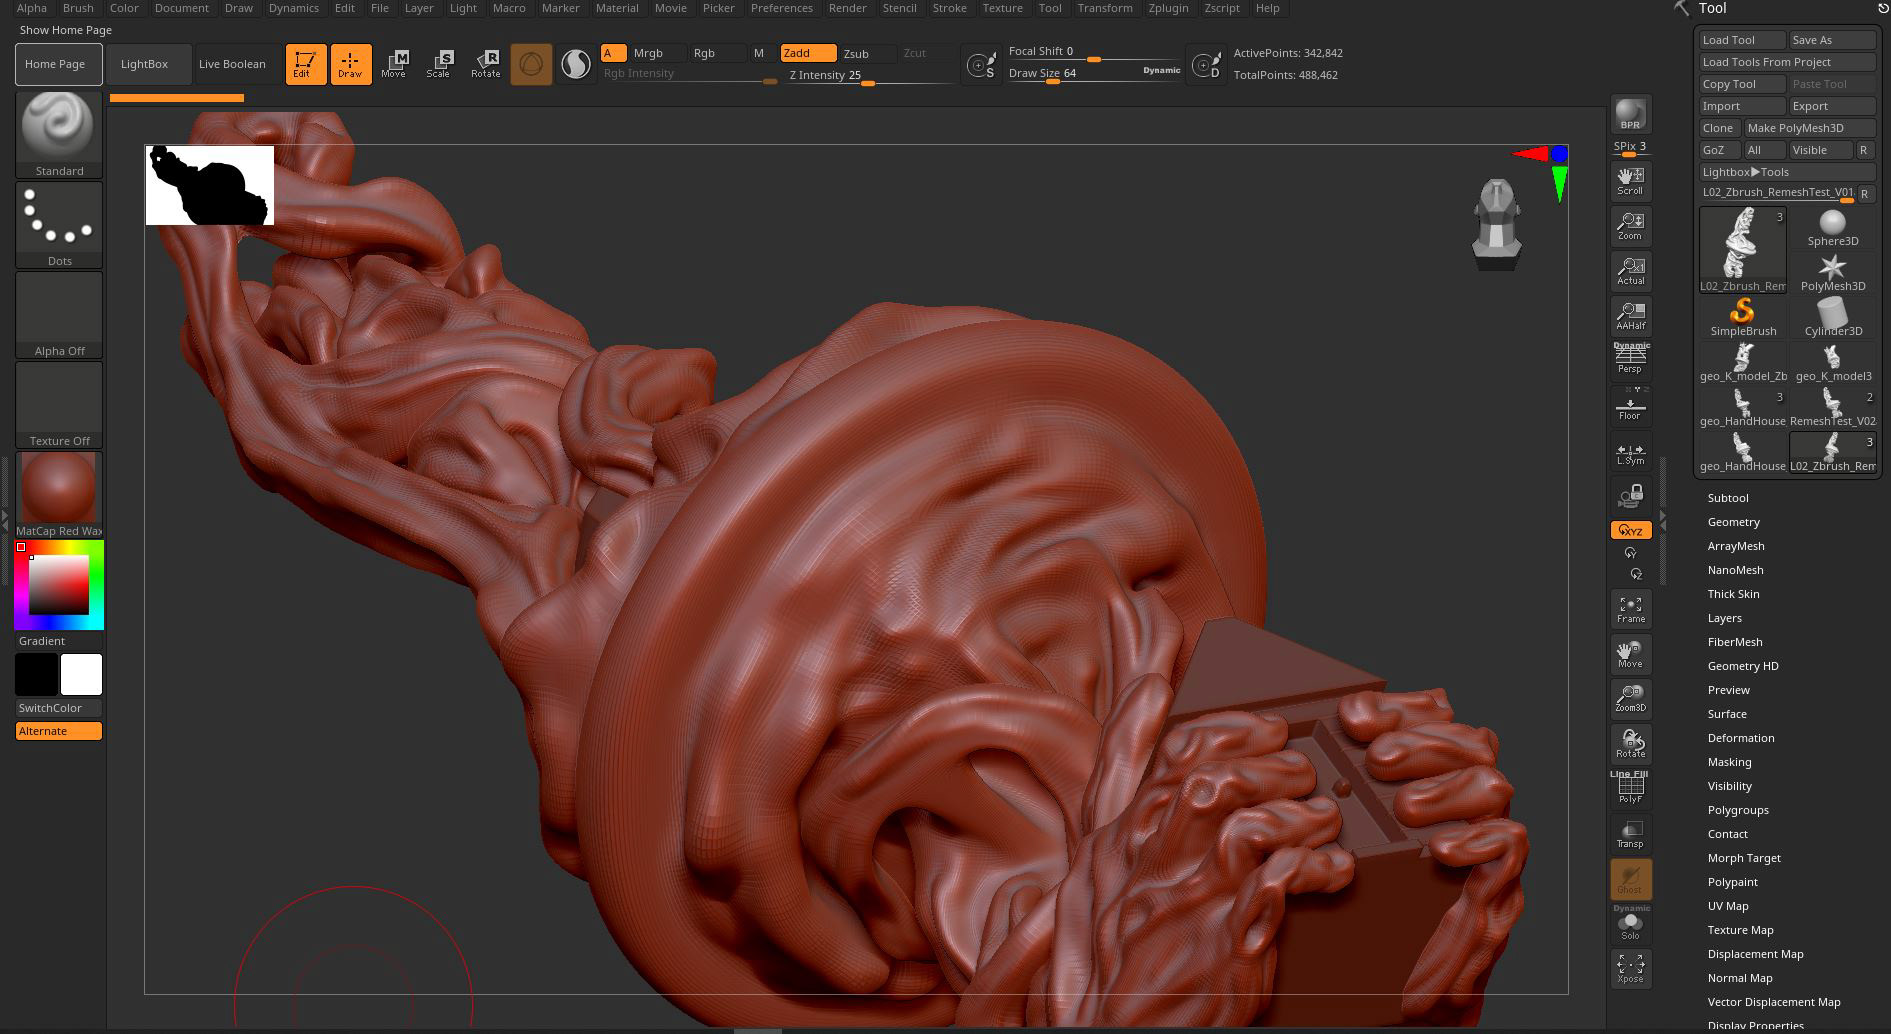This screenshot has width=1891, height=1034.
Task: Click the camera view head navigator
Action: click(1497, 224)
